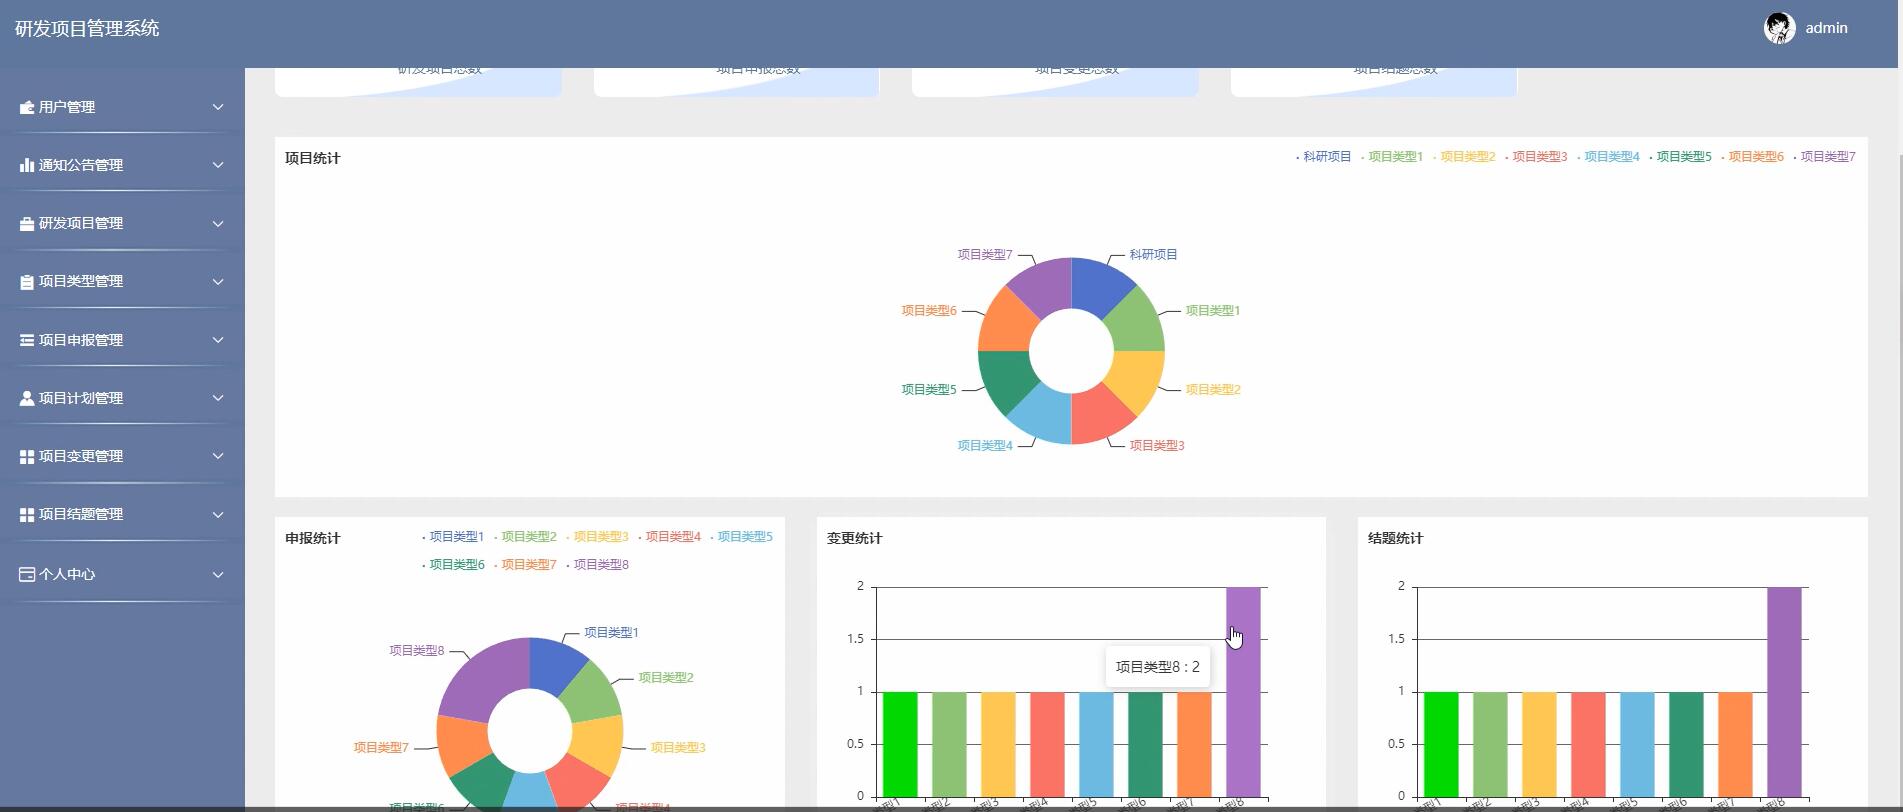1903x812 pixels.
Task: Click the 项目类型8 : 2 tooltip
Action: point(1158,667)
